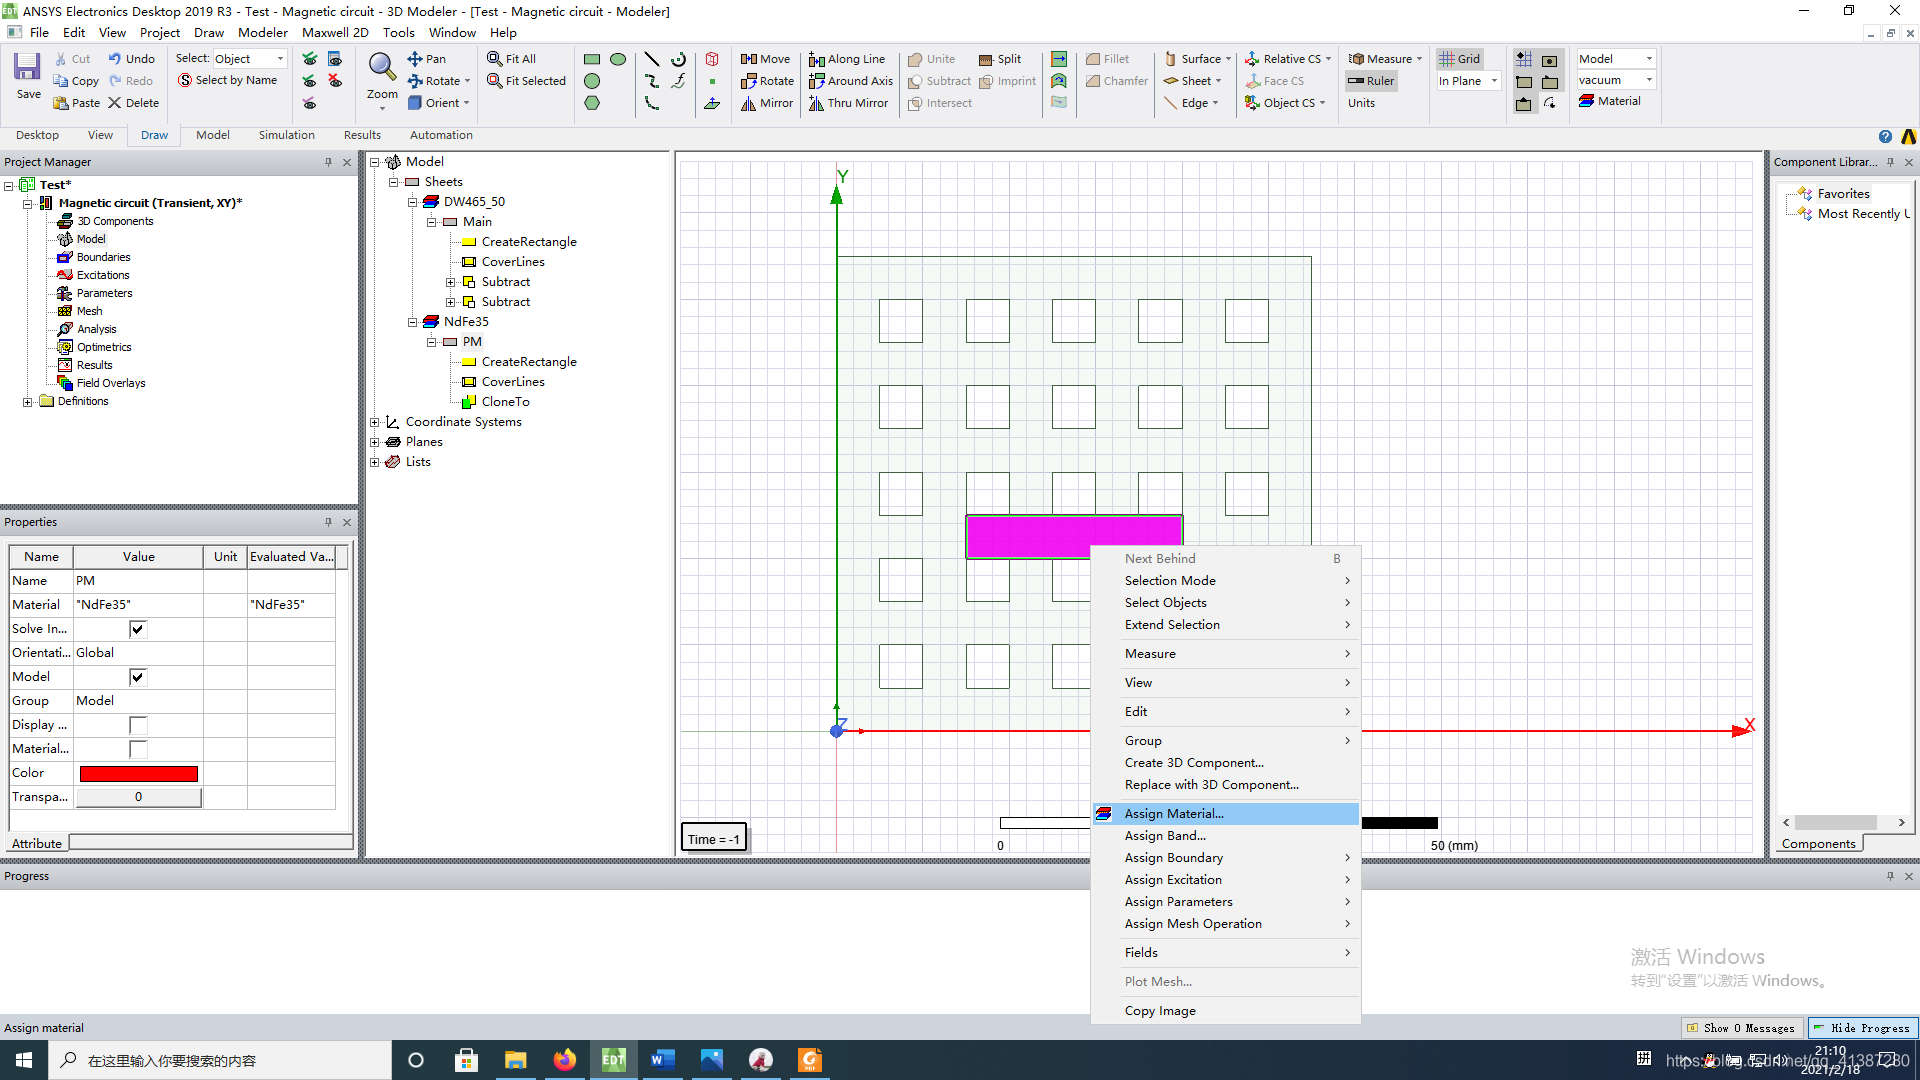This screenshot has height=1080, width=1920.
Task: Click the Split tool
Action: pos(1000,59)
